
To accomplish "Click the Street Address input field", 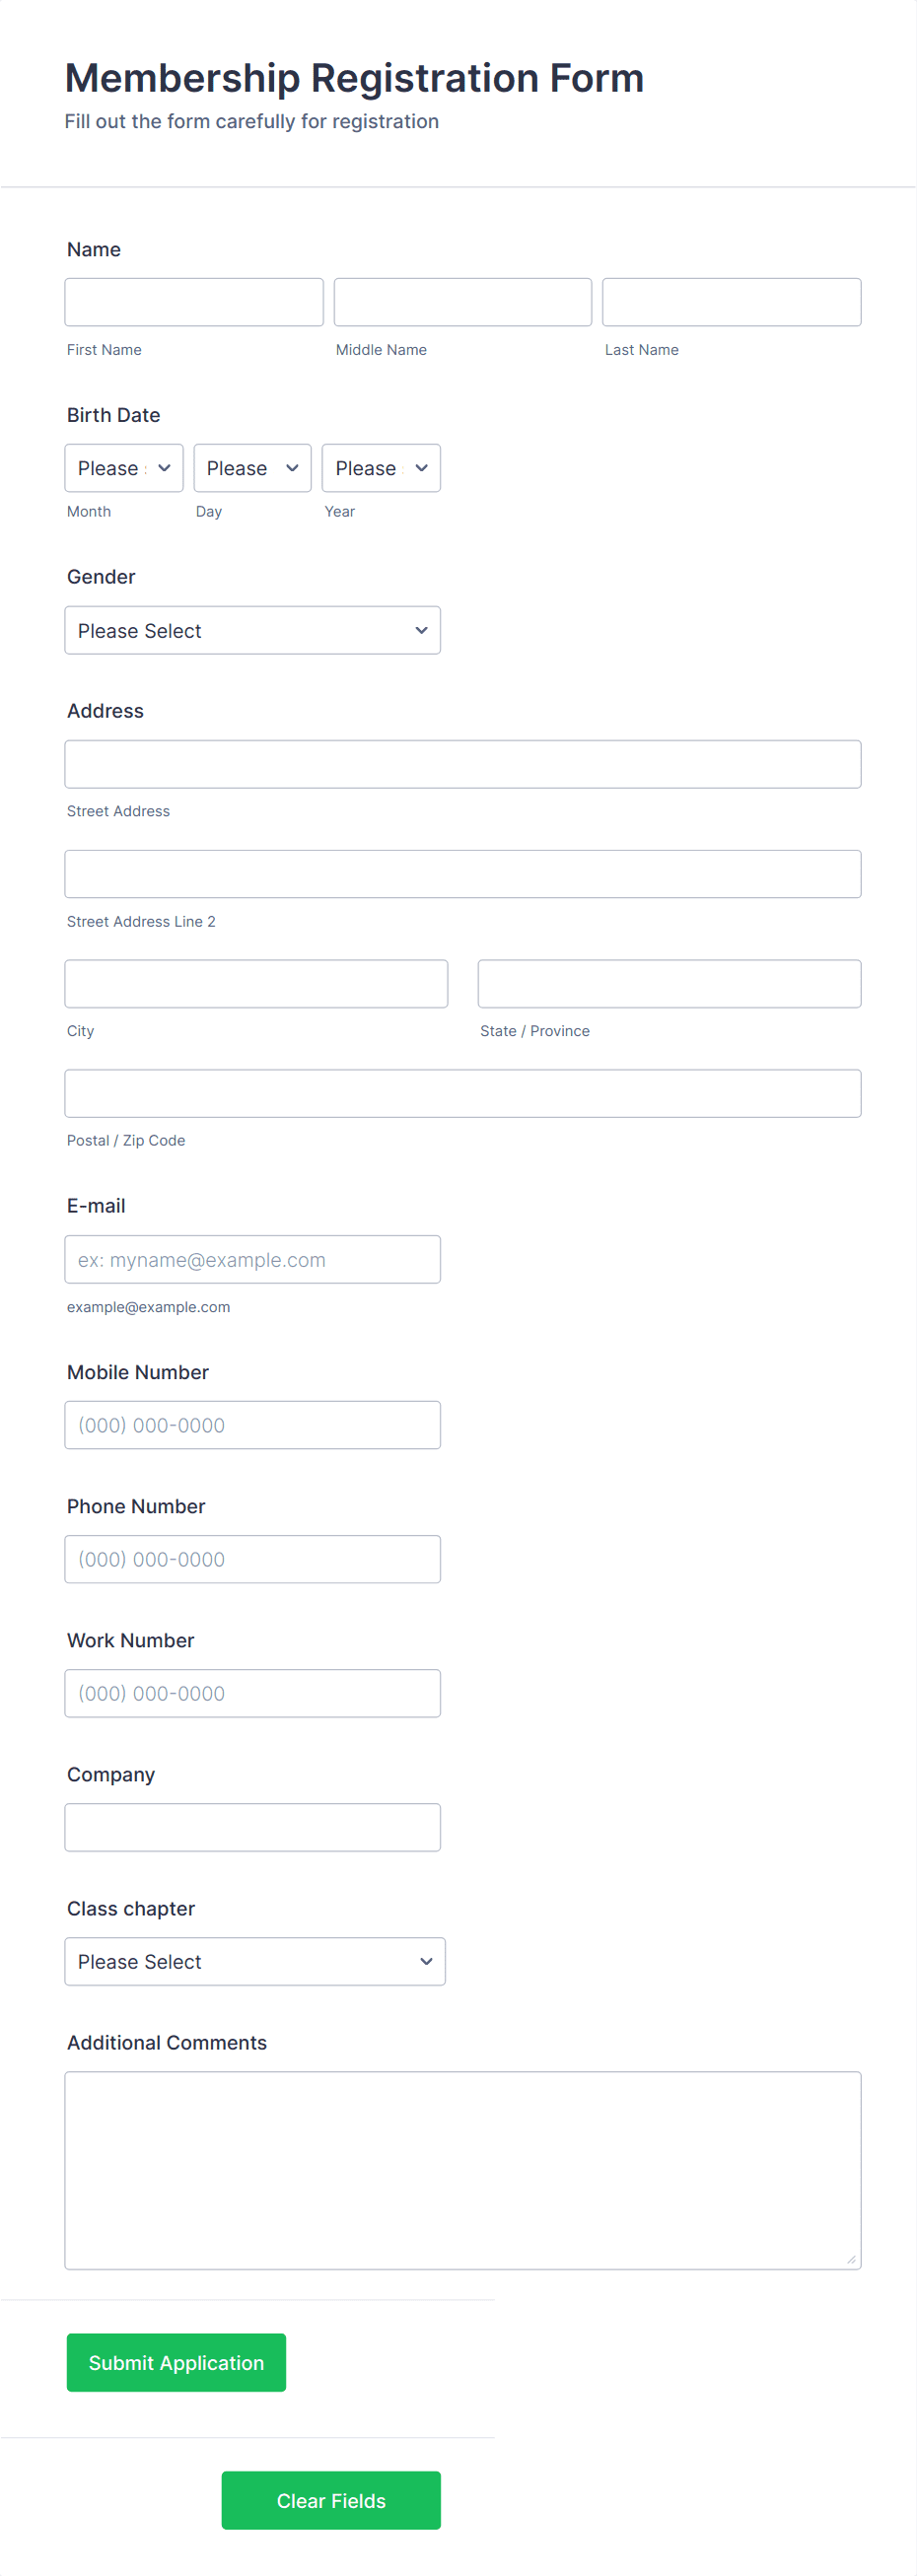I will point(462,763).
